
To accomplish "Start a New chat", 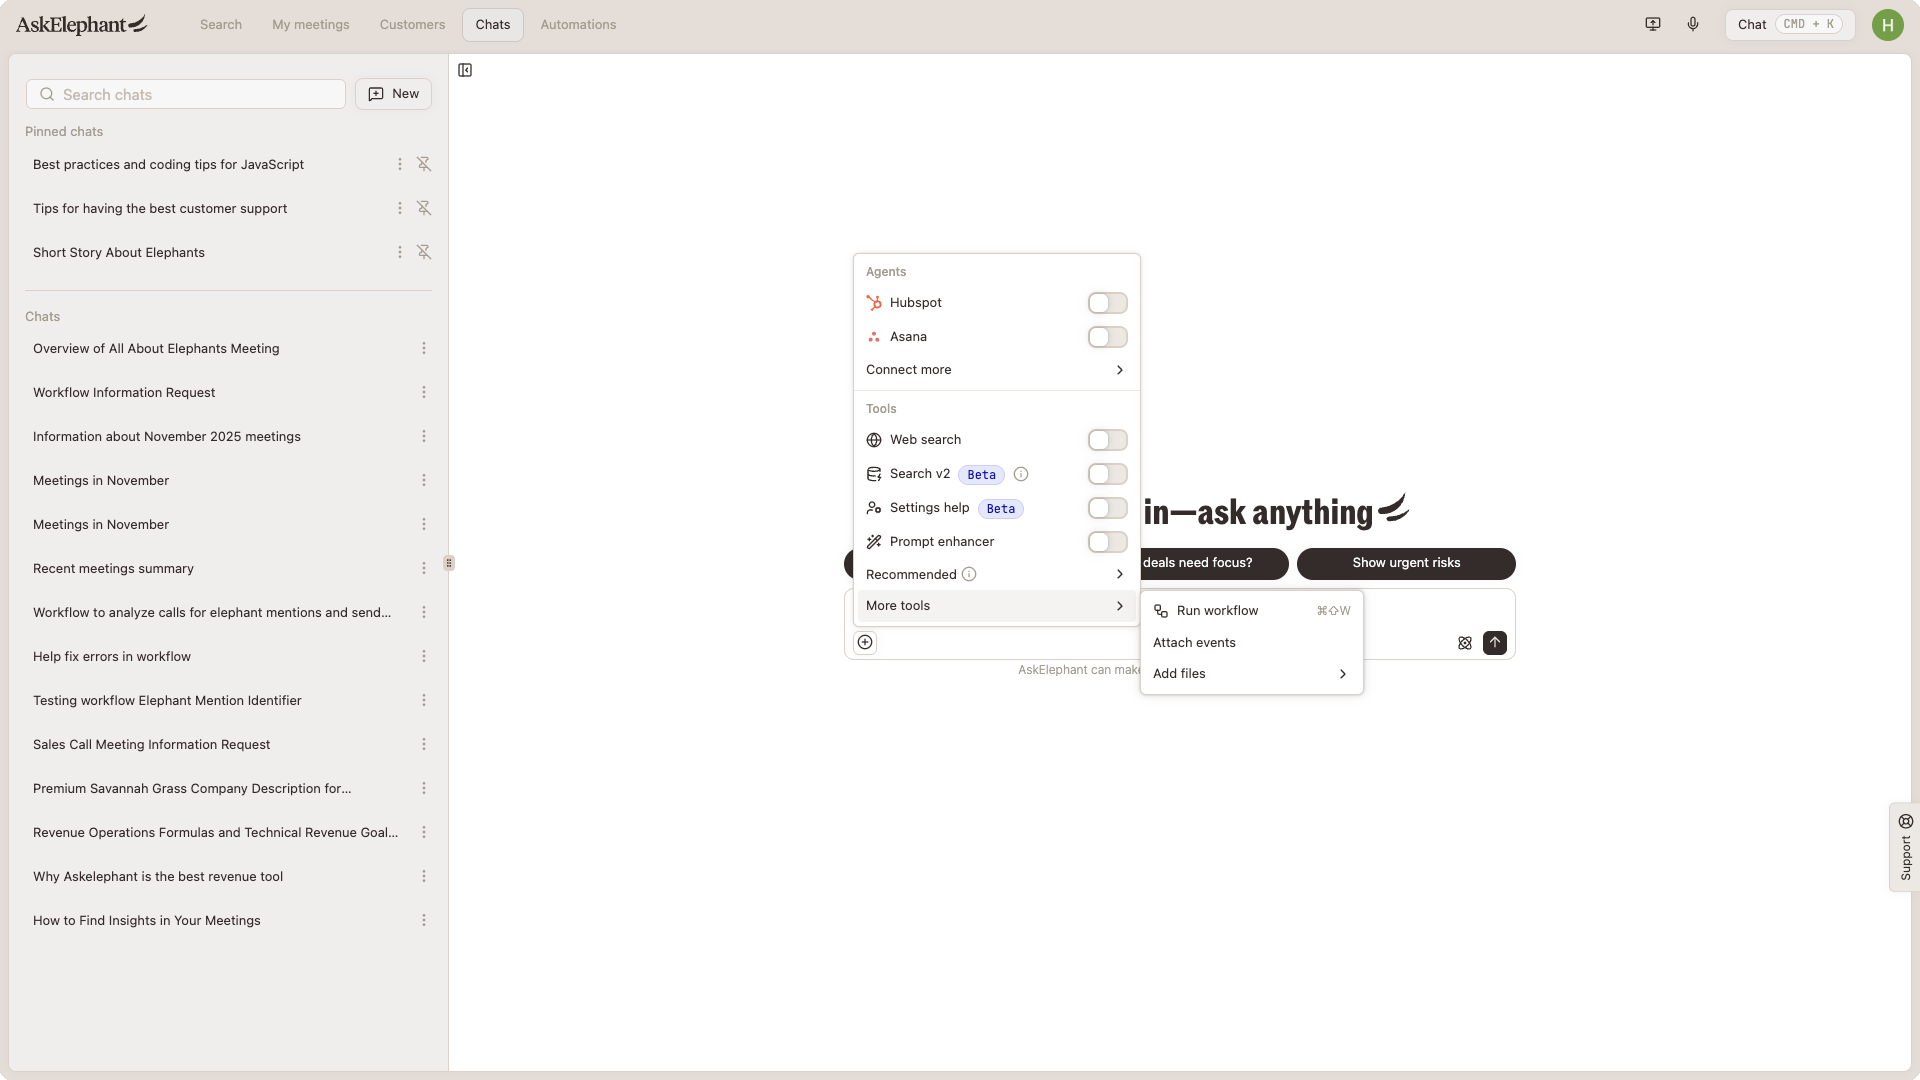I will coord(394,94).
